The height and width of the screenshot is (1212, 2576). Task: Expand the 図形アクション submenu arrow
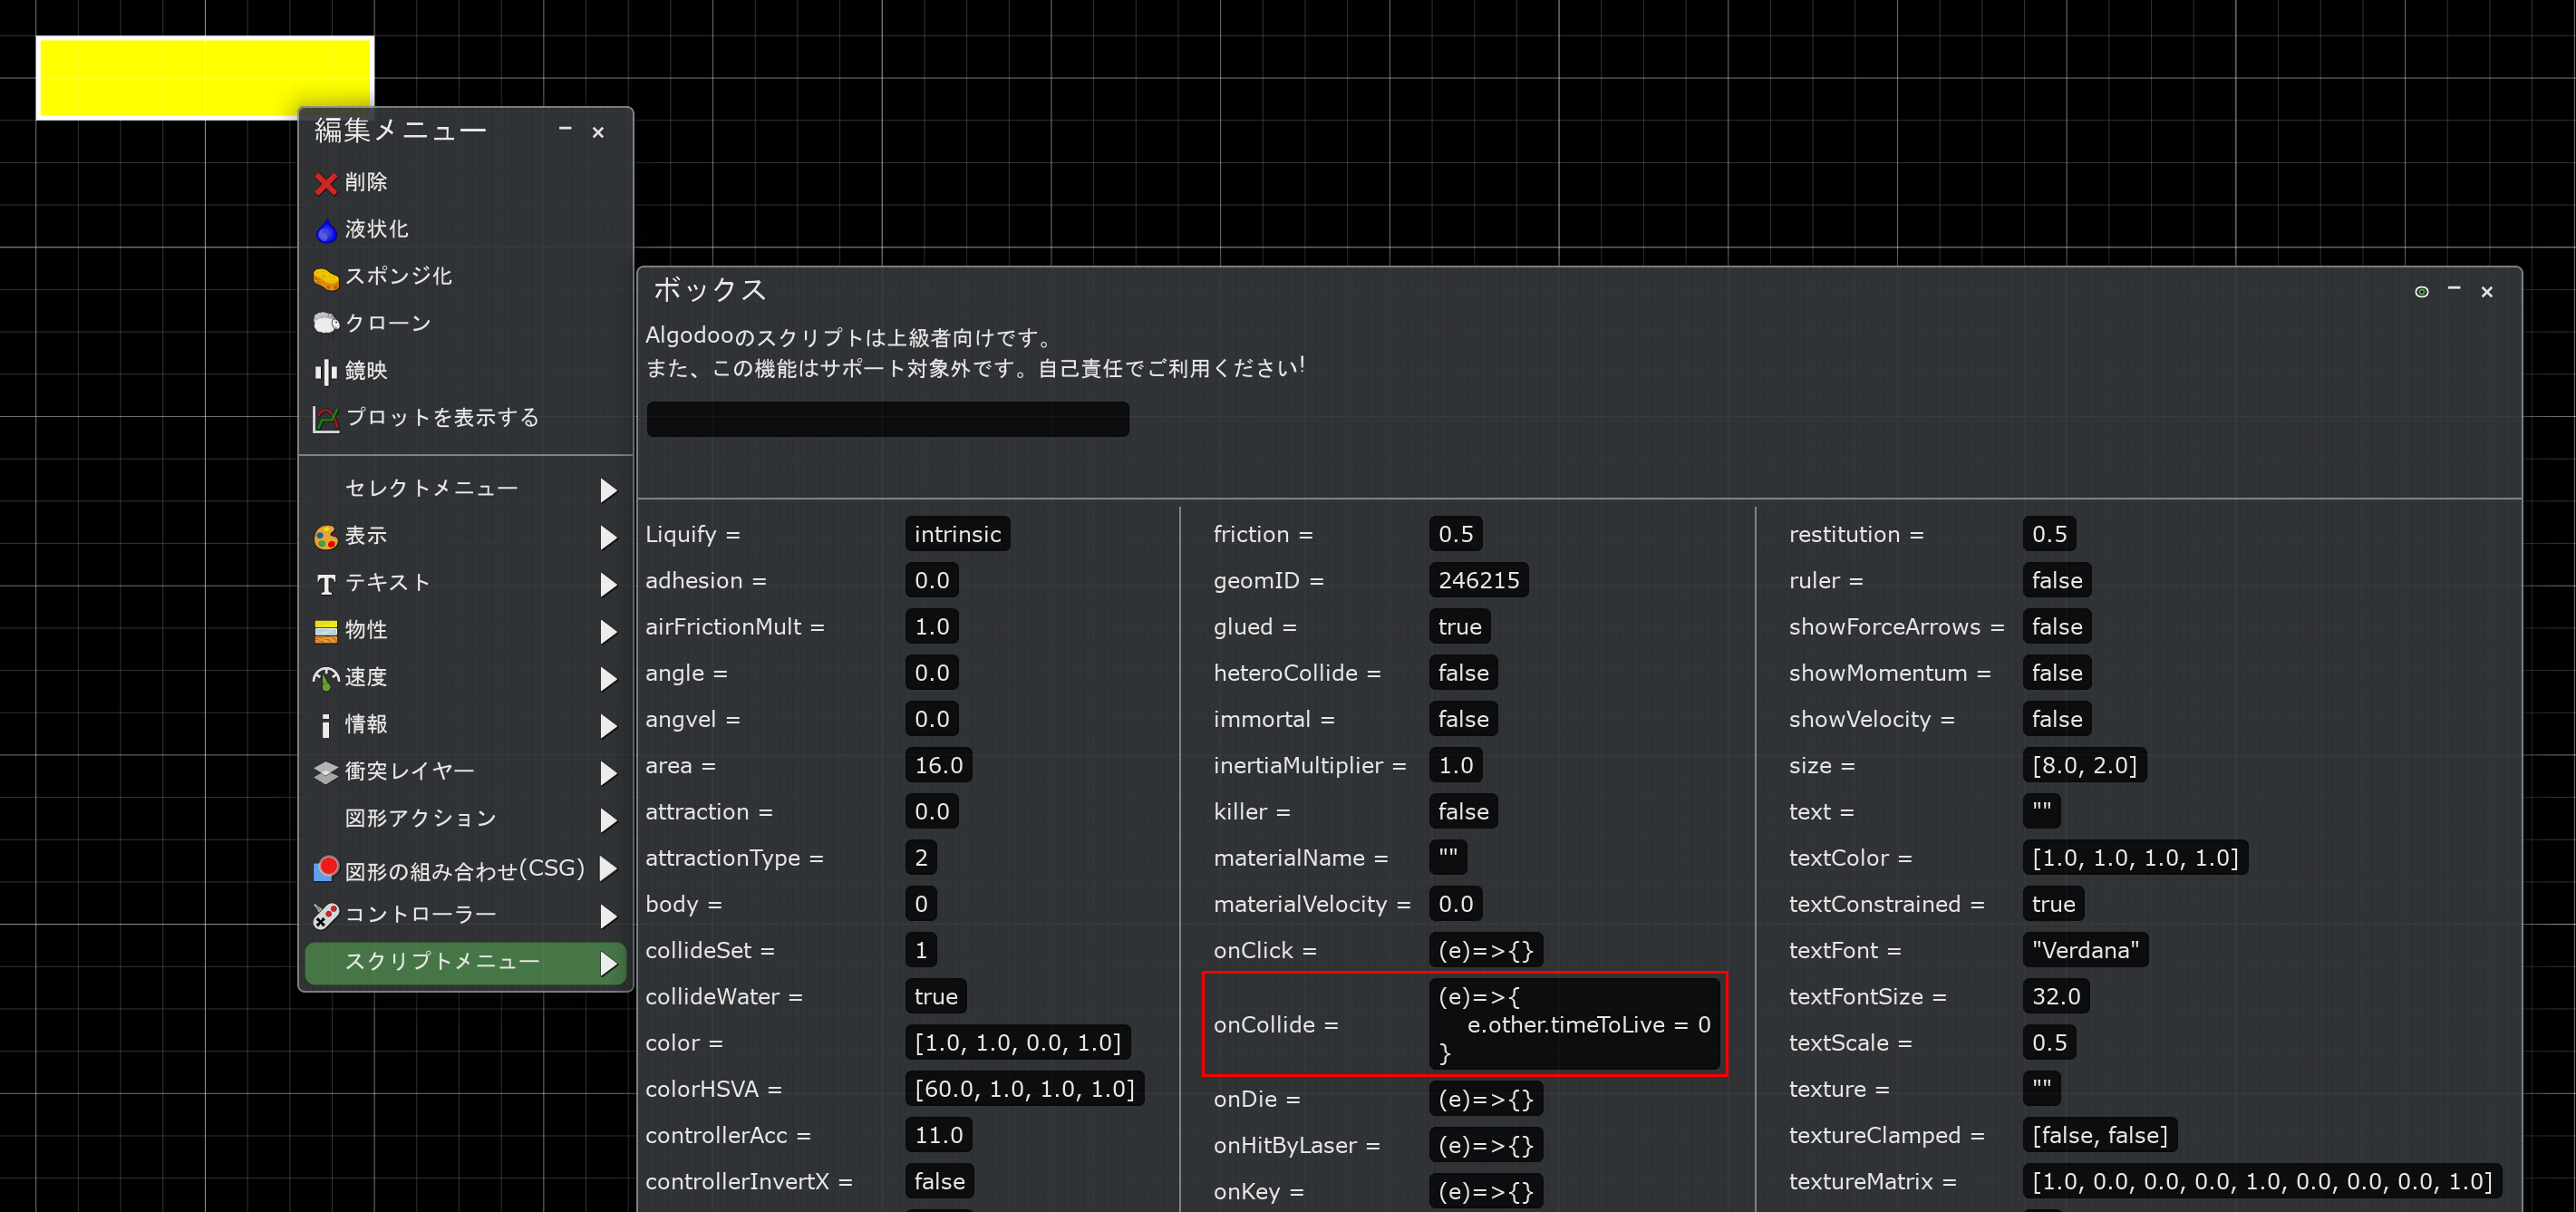coord(608,820)
